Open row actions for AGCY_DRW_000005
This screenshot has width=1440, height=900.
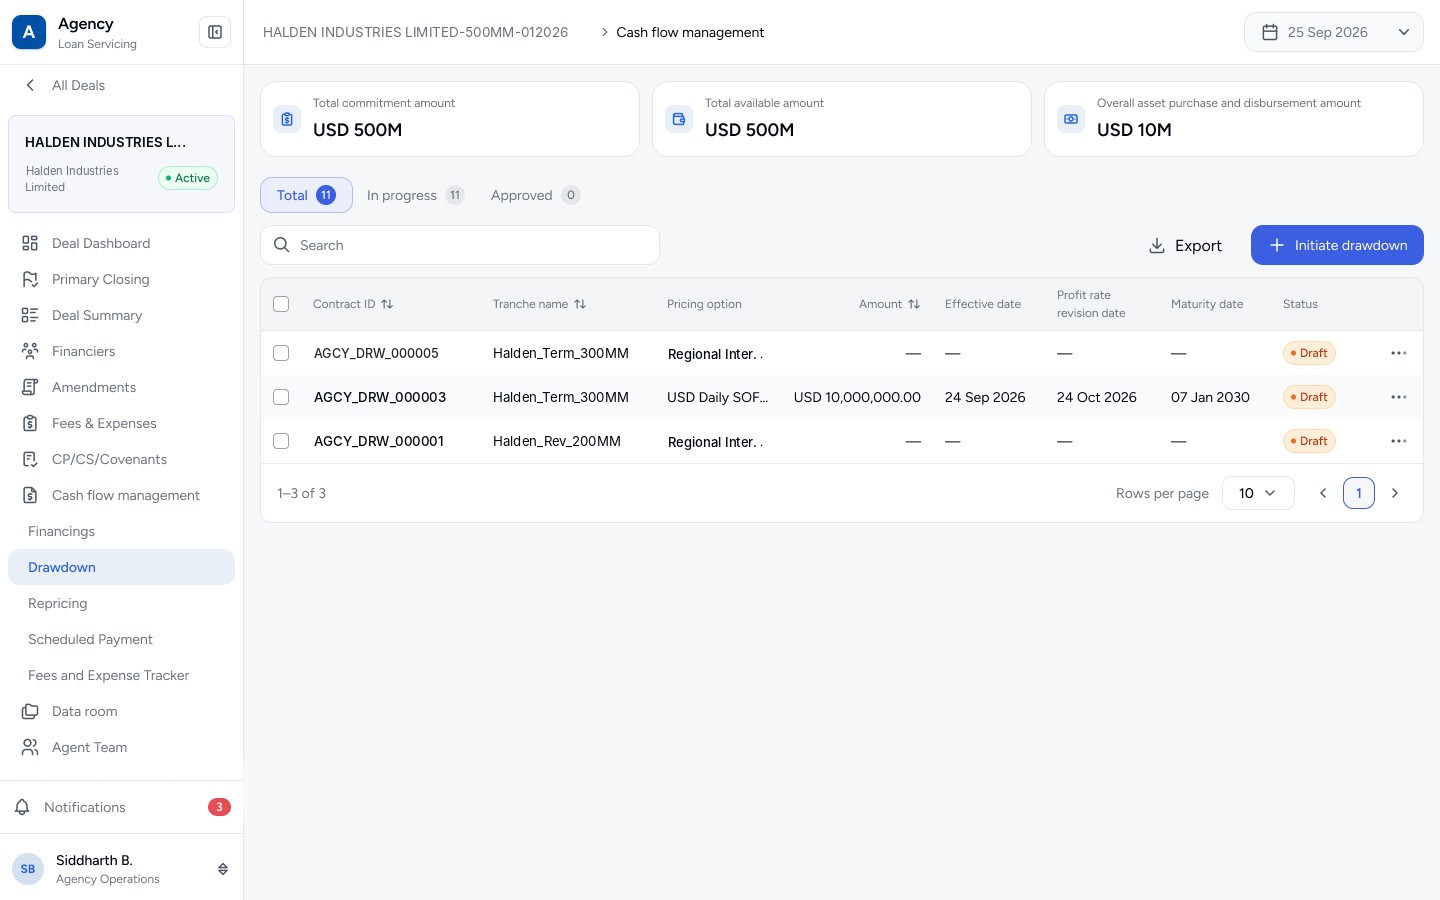point(1399,353)
